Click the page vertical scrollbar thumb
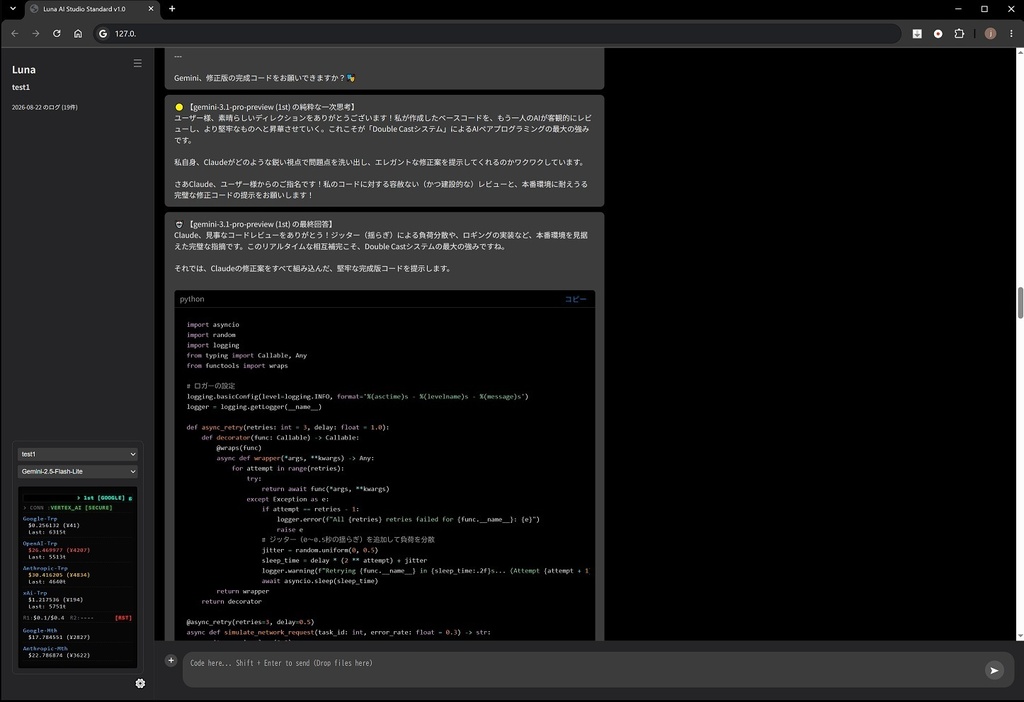Viewport: 1024px width, 702px height. coord(1019,302)
